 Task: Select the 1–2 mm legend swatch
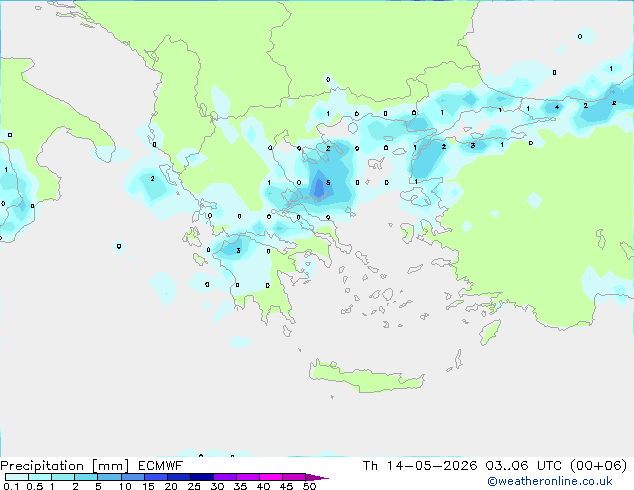point(63,477)
